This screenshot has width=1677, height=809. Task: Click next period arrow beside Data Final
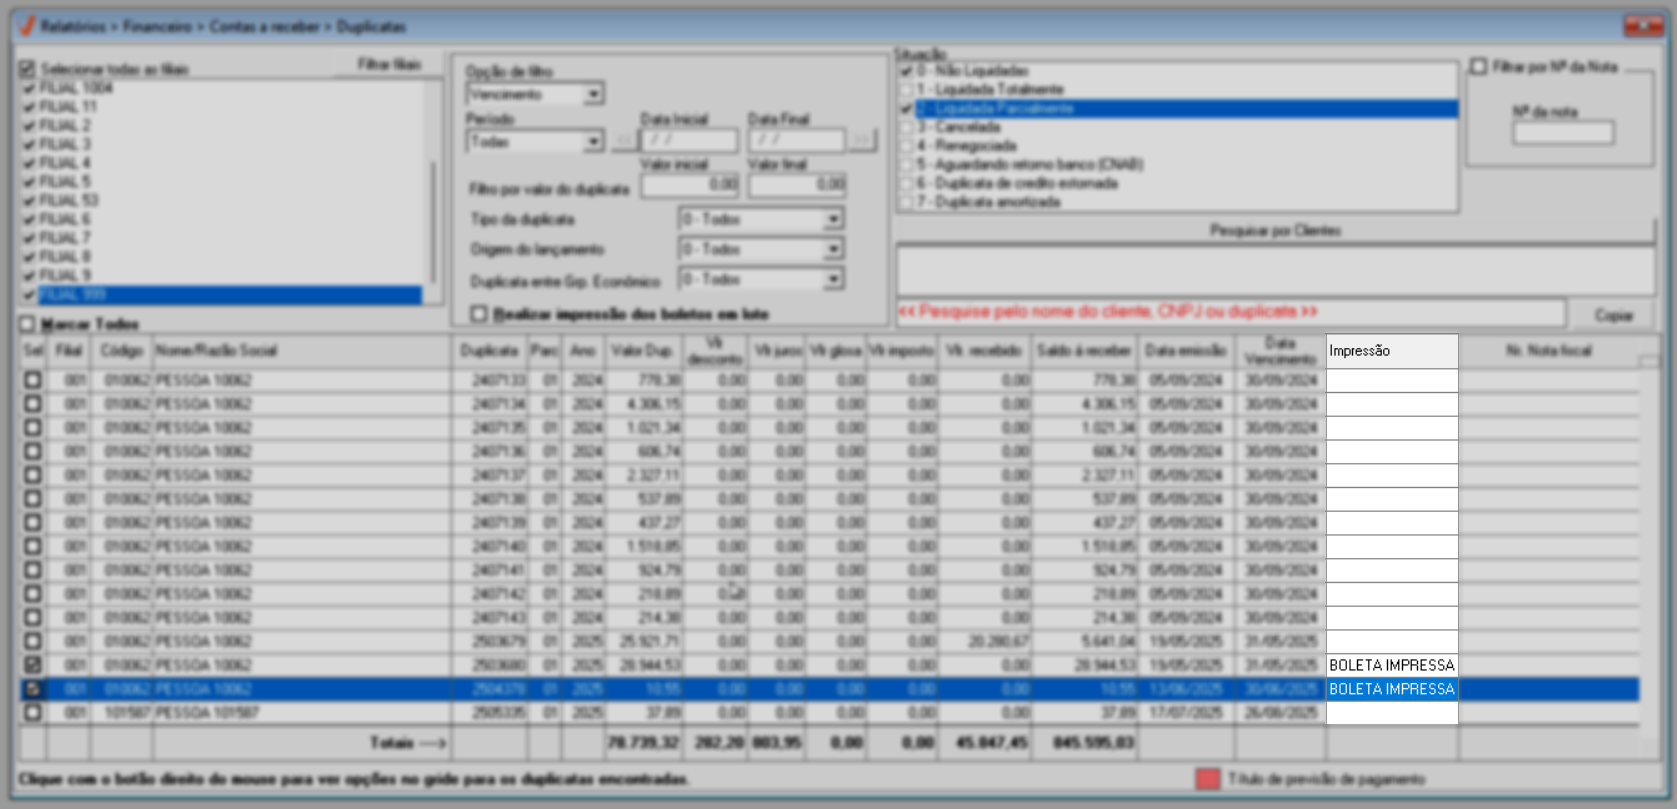(861, 141)
